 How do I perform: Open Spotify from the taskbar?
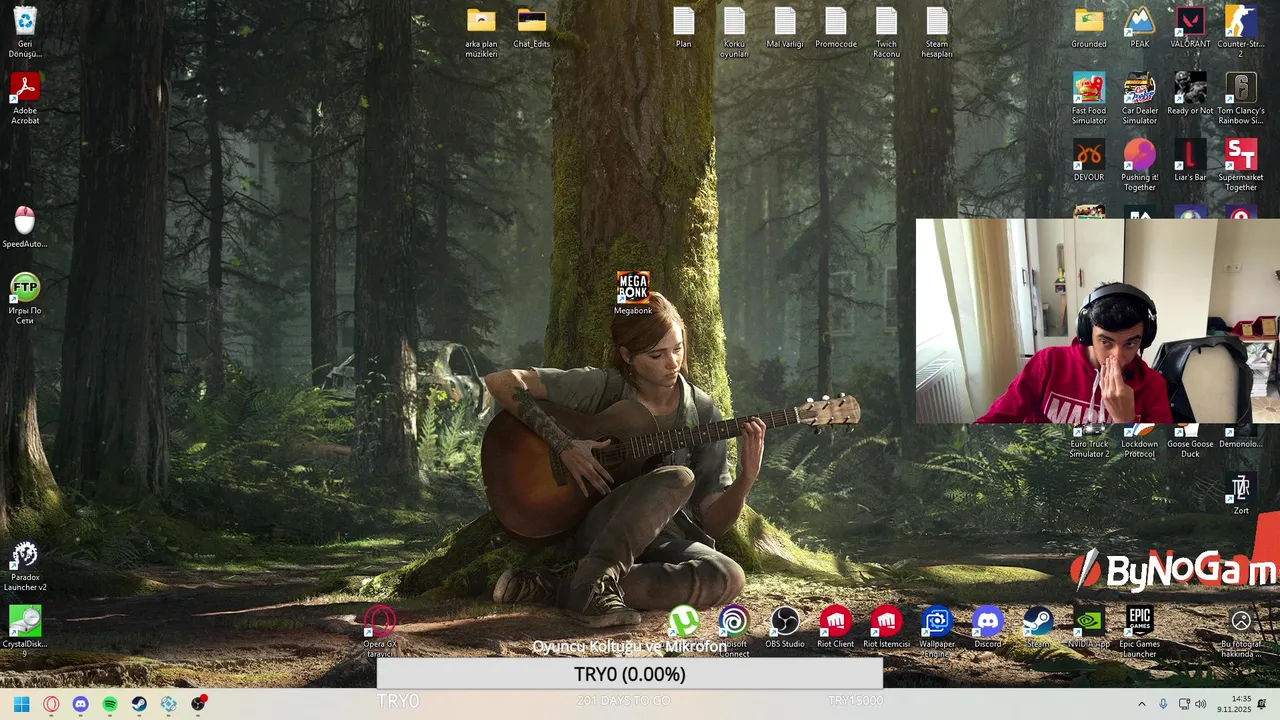(110, 704)
